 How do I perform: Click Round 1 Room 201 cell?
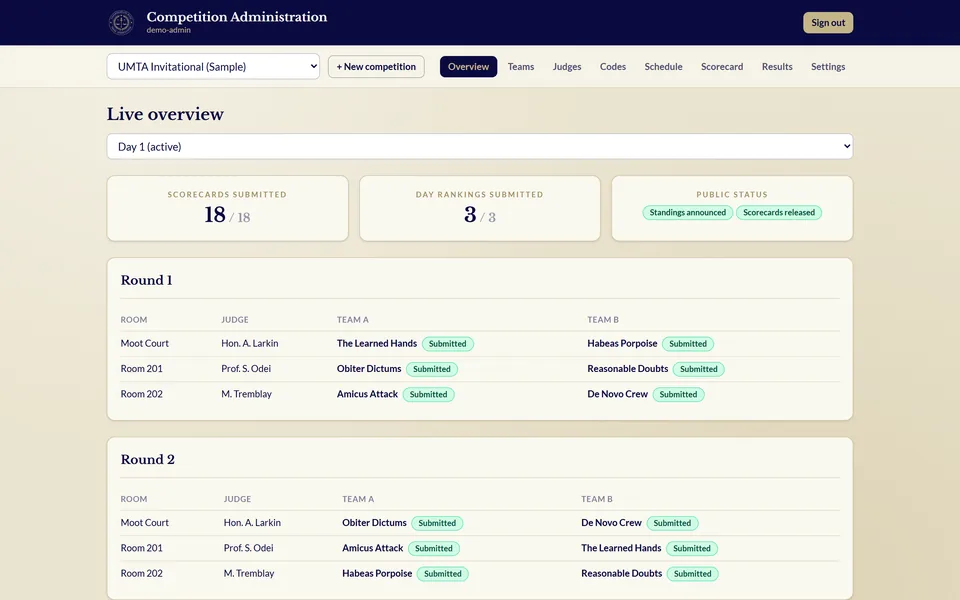click(x=141, y=369)
